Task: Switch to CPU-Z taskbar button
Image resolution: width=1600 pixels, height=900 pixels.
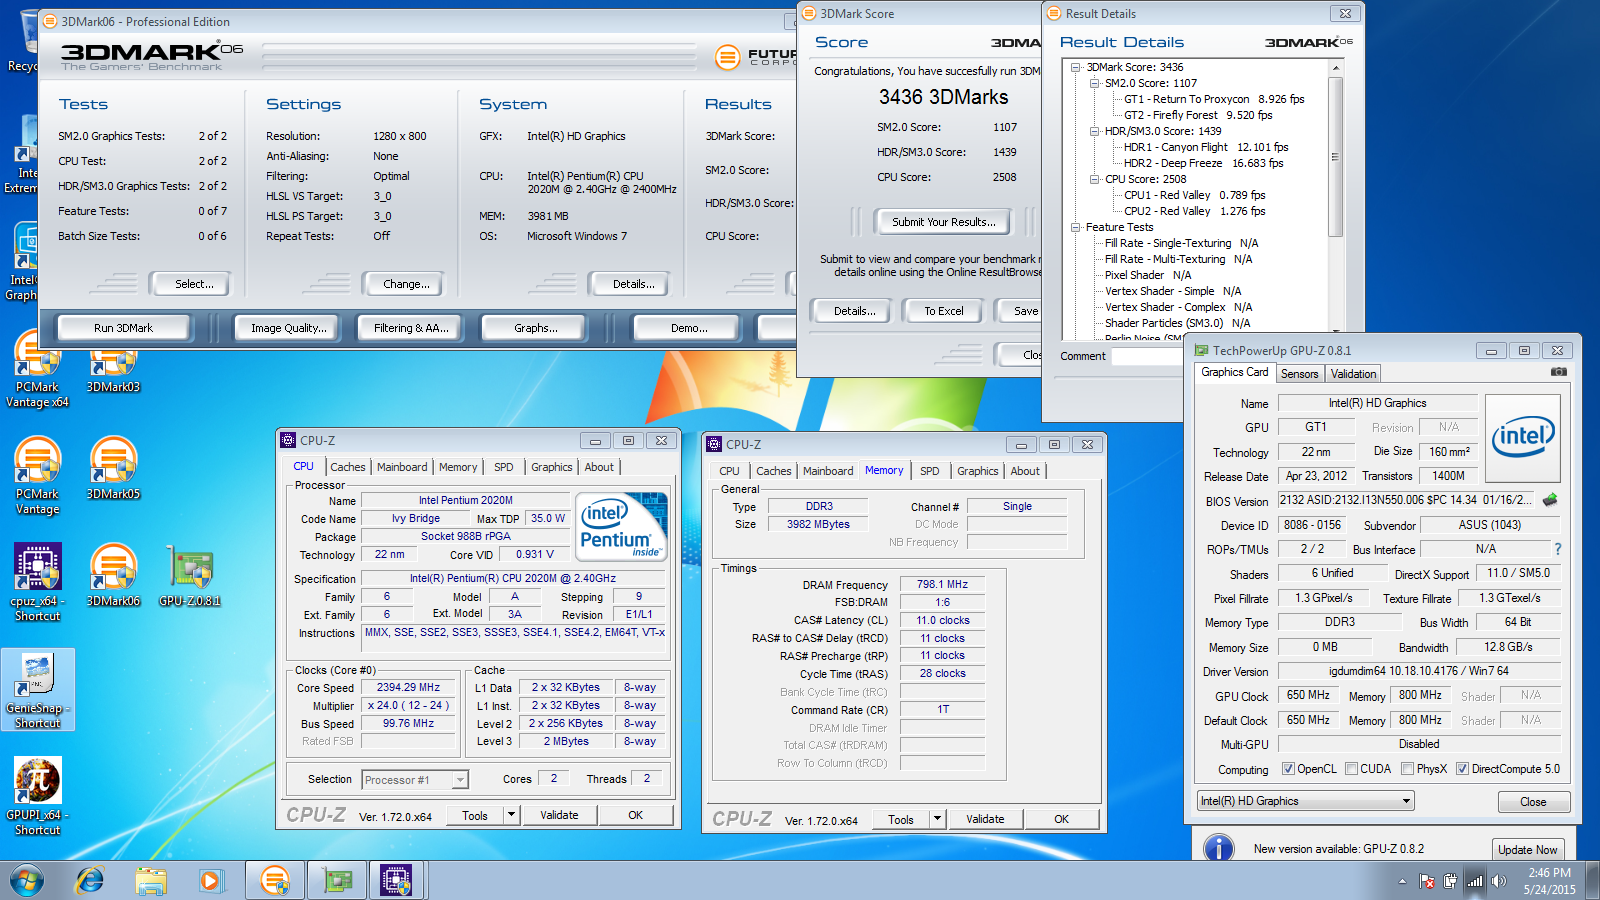Action: click(397, 881)
